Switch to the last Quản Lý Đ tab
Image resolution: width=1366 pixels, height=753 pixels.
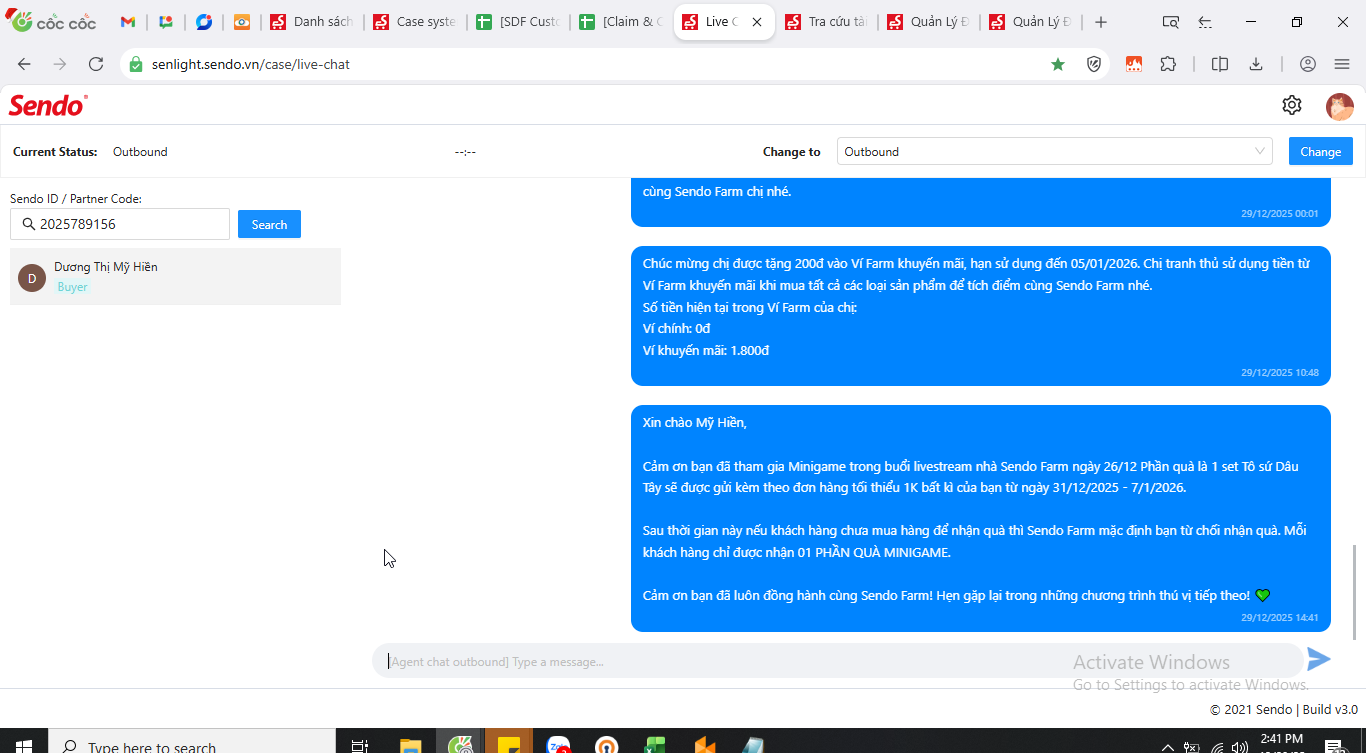pyautogui.click(x=1032, y=22)
